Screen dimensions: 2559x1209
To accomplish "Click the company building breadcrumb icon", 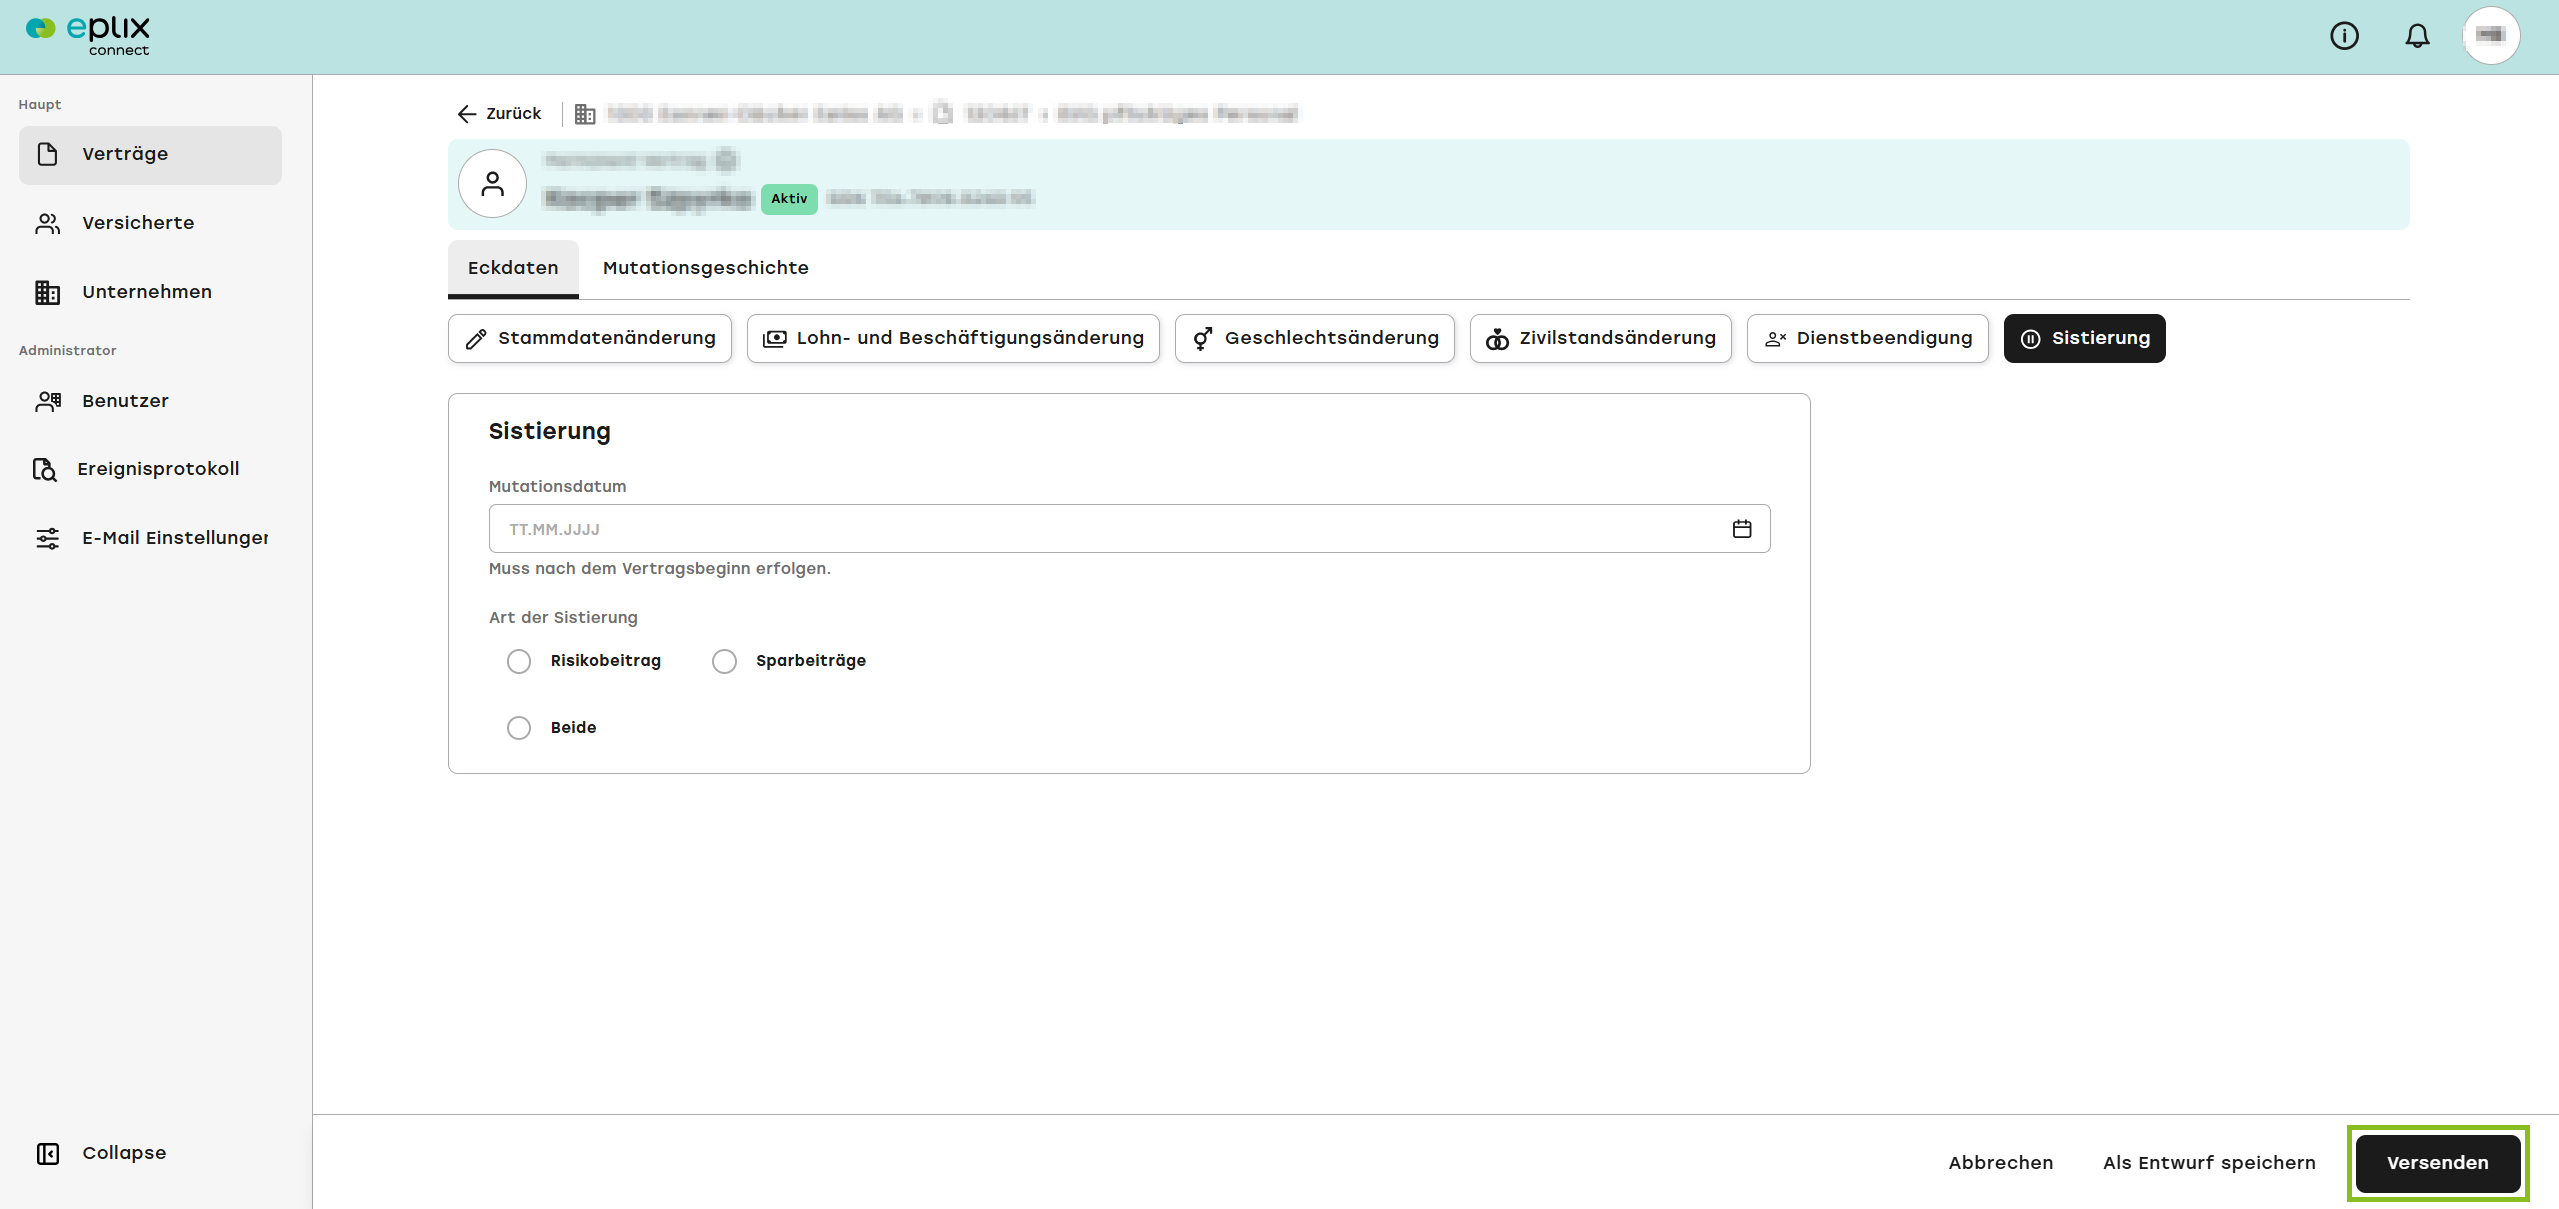I will (585, 114).
